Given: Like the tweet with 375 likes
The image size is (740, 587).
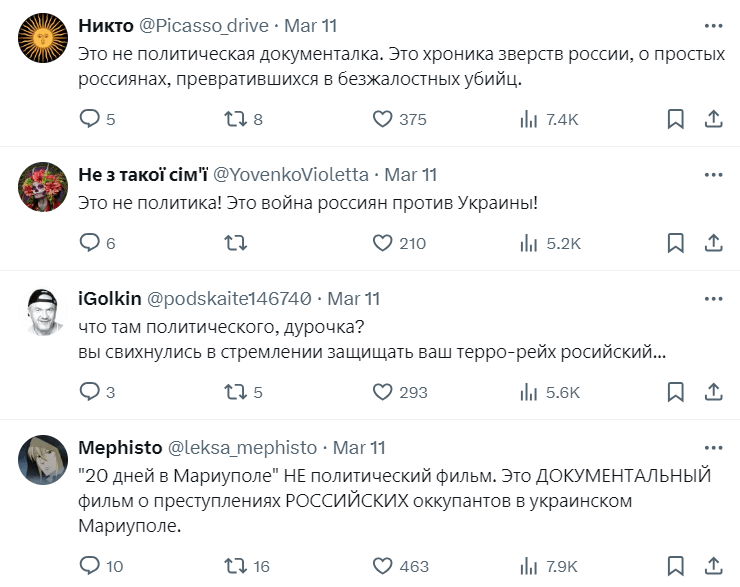Looking at the screenshot, I should click(381, 119).
